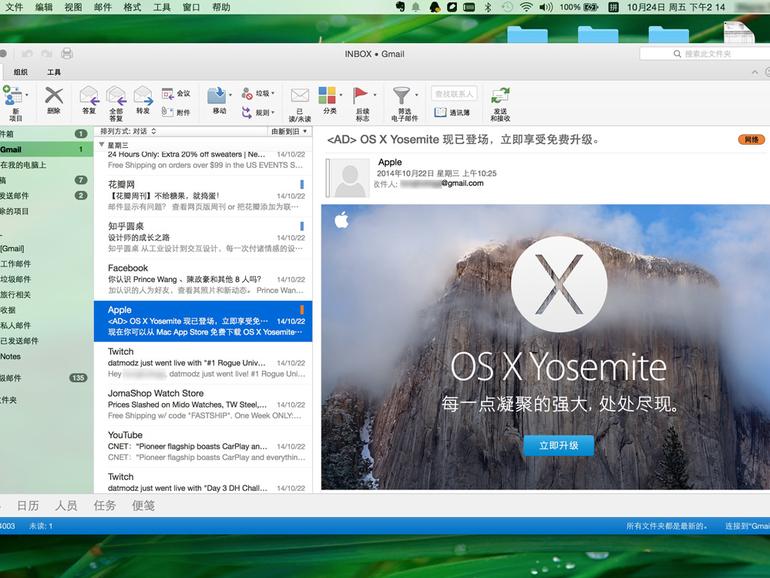770x578 pixels.
Task: Open the YouTube CNET email
Action: click(x=203, y=446)
